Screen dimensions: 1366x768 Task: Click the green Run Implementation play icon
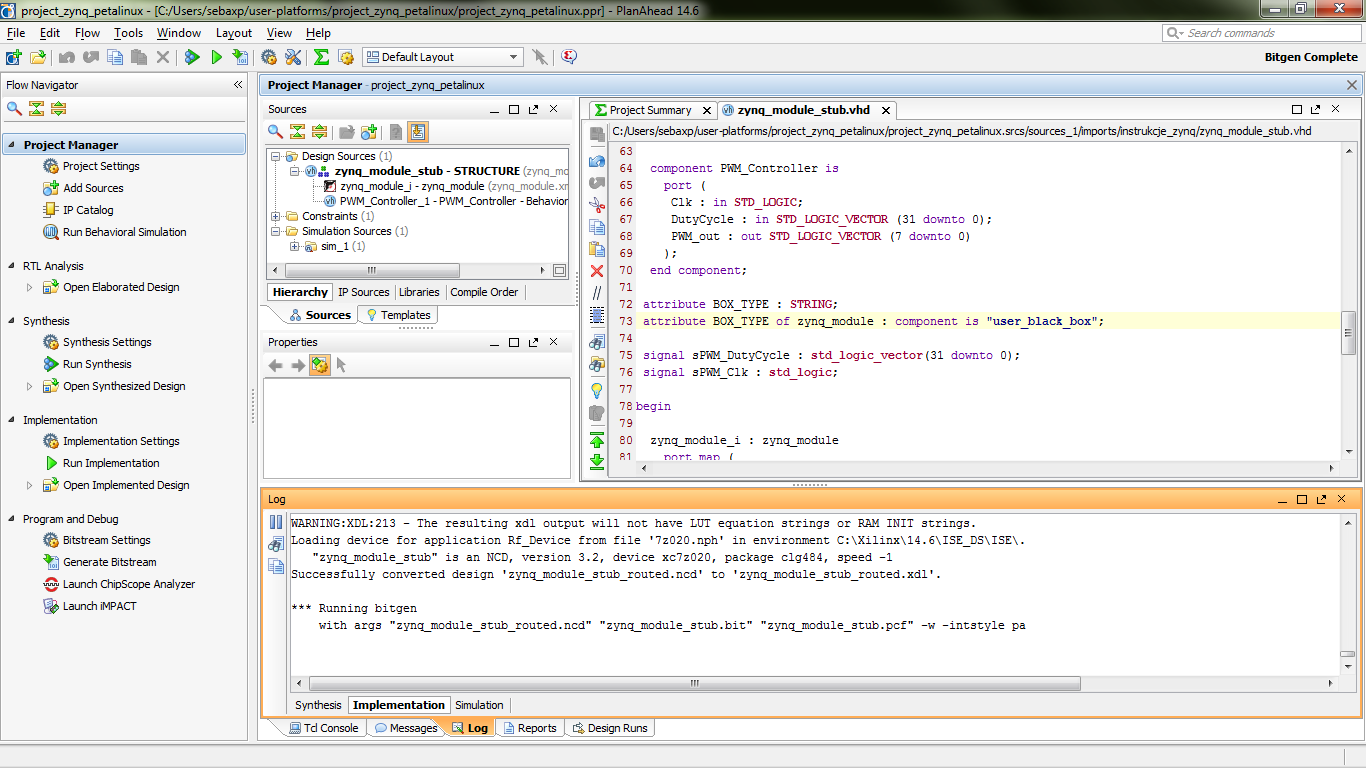pyautogui.click(x=216, y=57)
